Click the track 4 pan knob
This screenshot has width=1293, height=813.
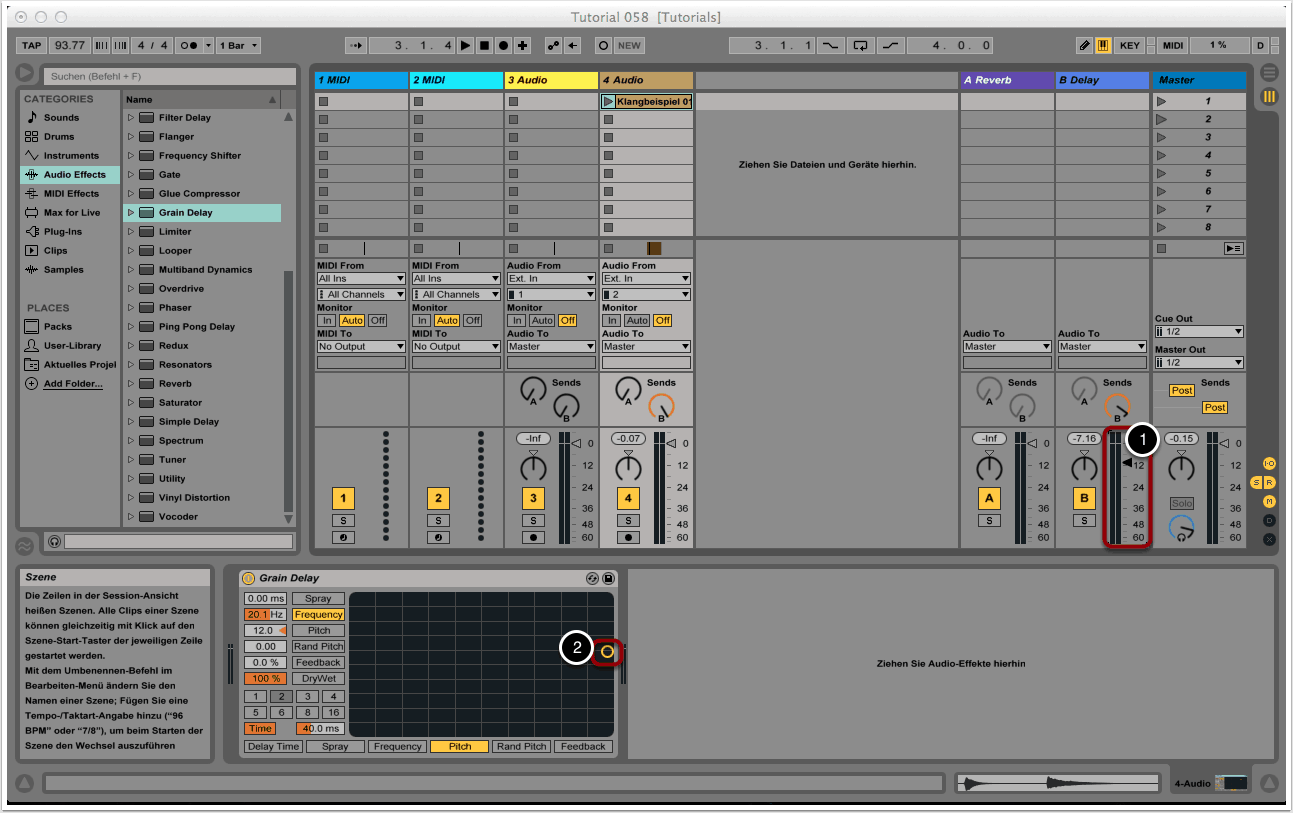coord(628,468)
